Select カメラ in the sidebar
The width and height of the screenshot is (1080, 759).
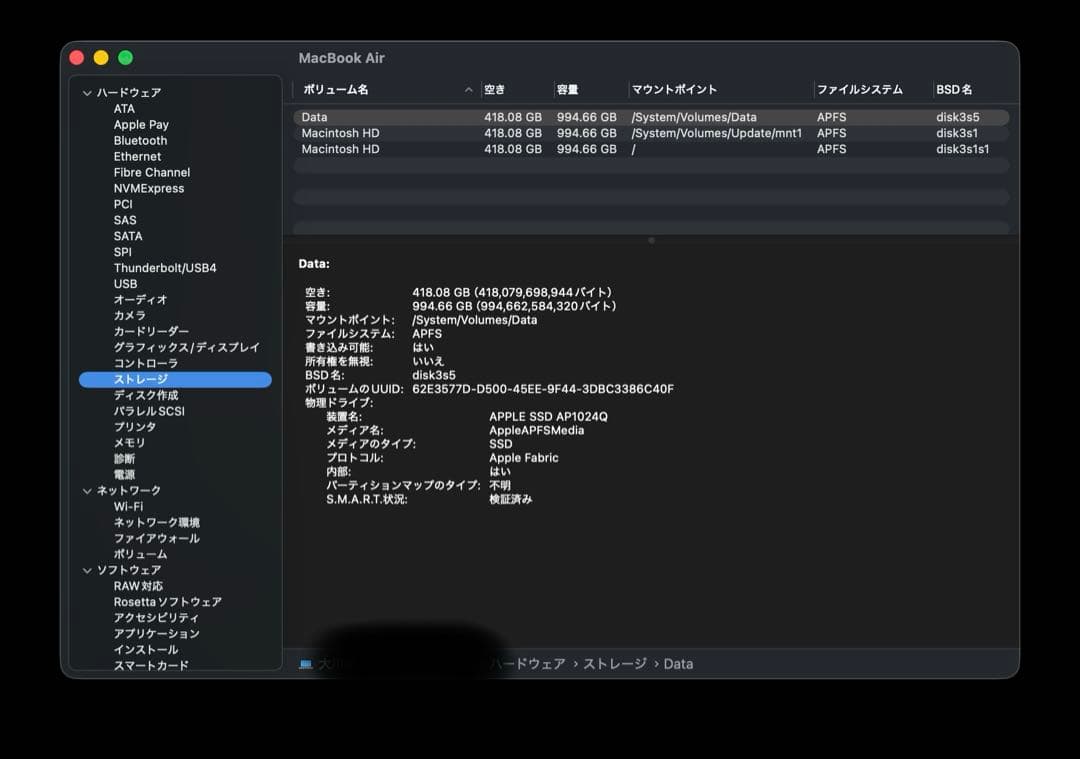(129, 315)
